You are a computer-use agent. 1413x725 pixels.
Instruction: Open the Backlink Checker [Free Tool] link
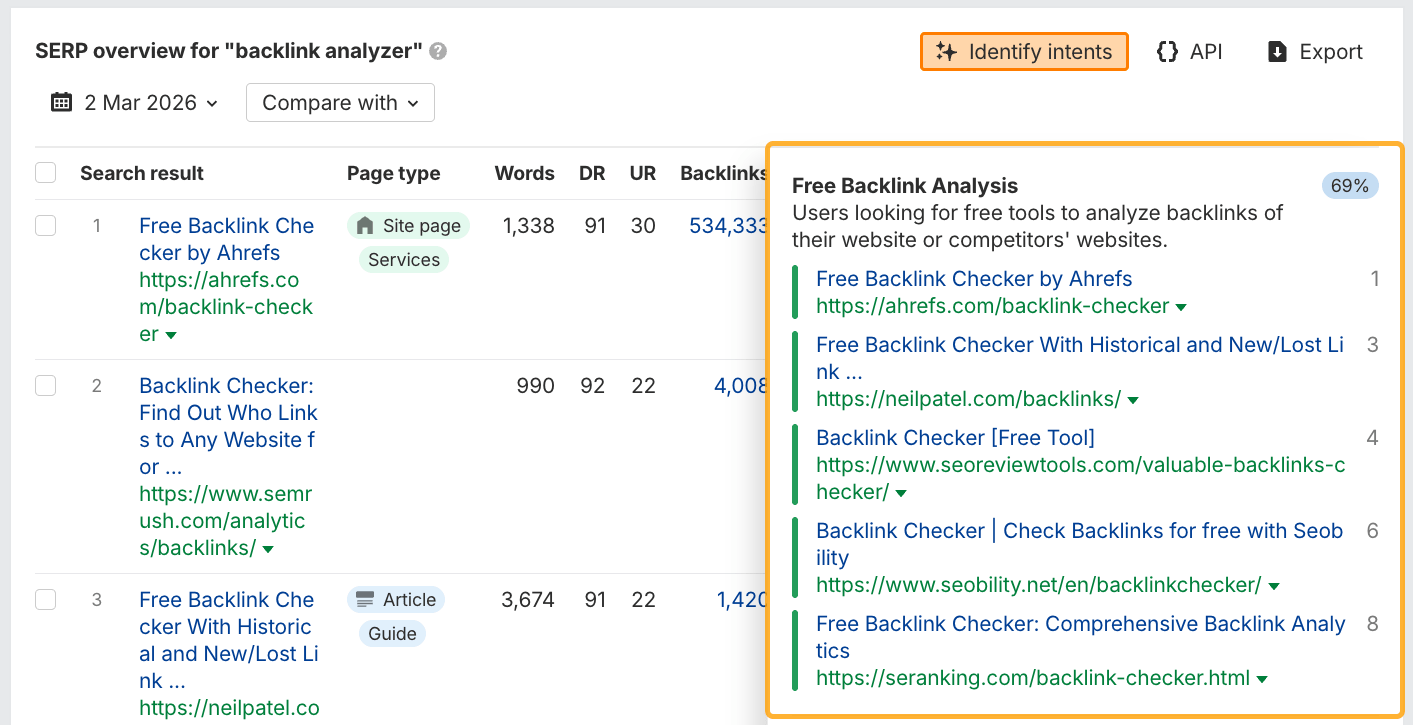tap(955, 437)
